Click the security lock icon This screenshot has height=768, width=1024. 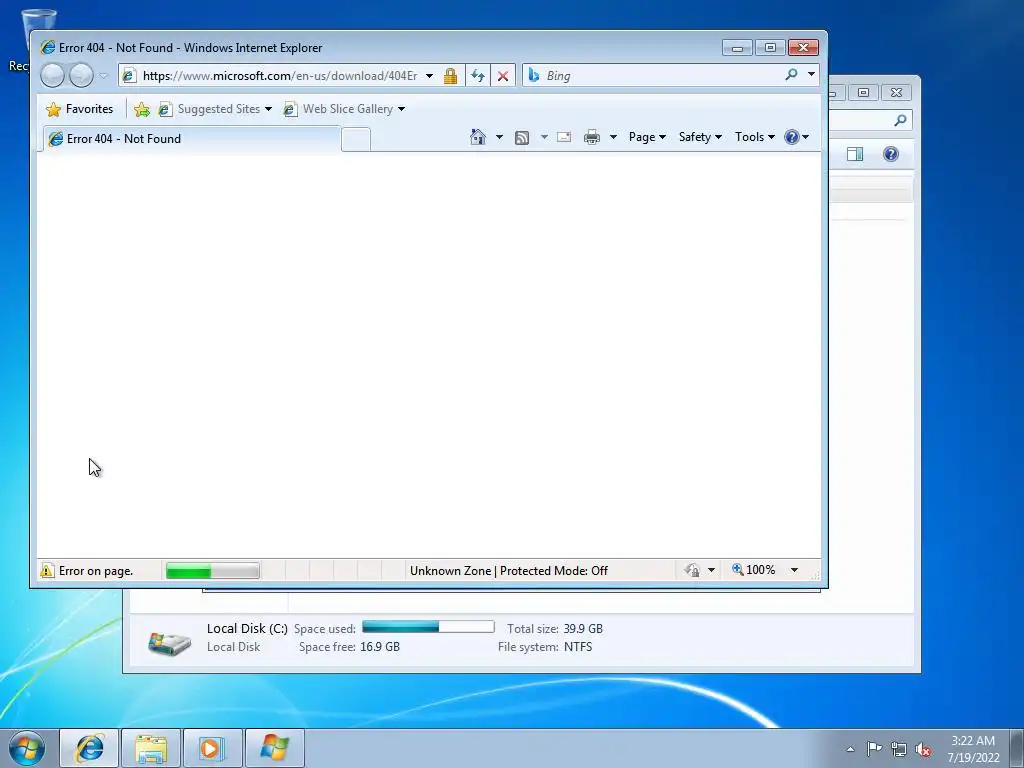(450, 76)
